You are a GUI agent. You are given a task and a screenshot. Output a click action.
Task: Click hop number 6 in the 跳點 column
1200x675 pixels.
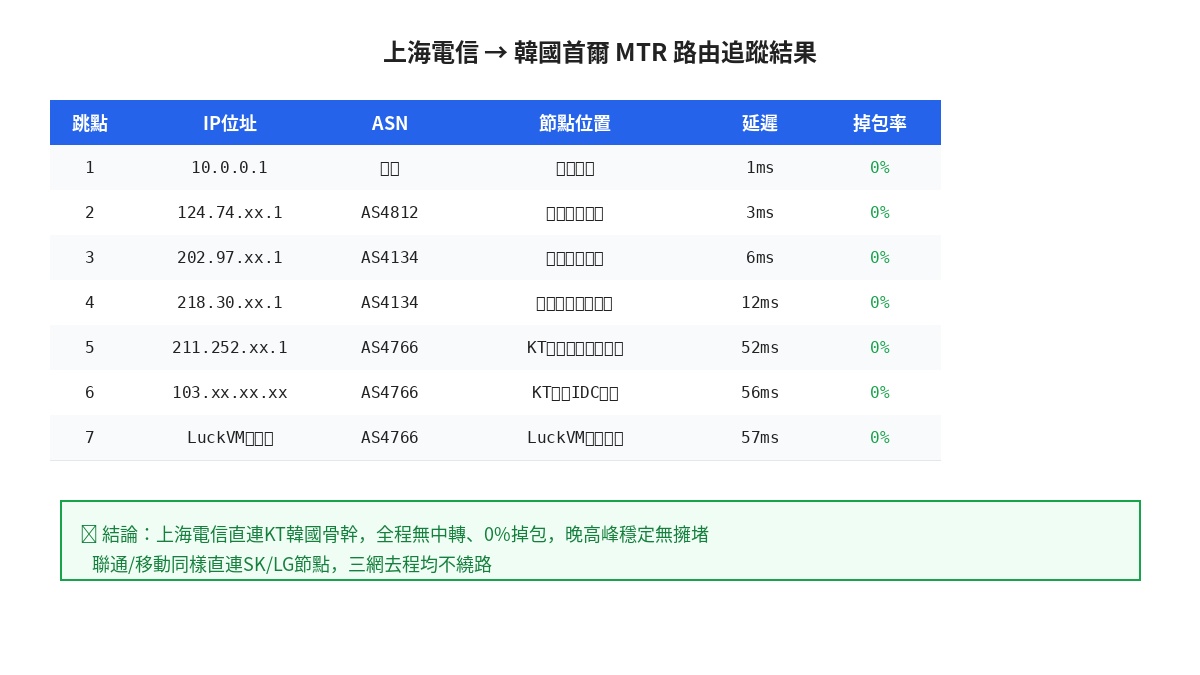coord(90,393)
